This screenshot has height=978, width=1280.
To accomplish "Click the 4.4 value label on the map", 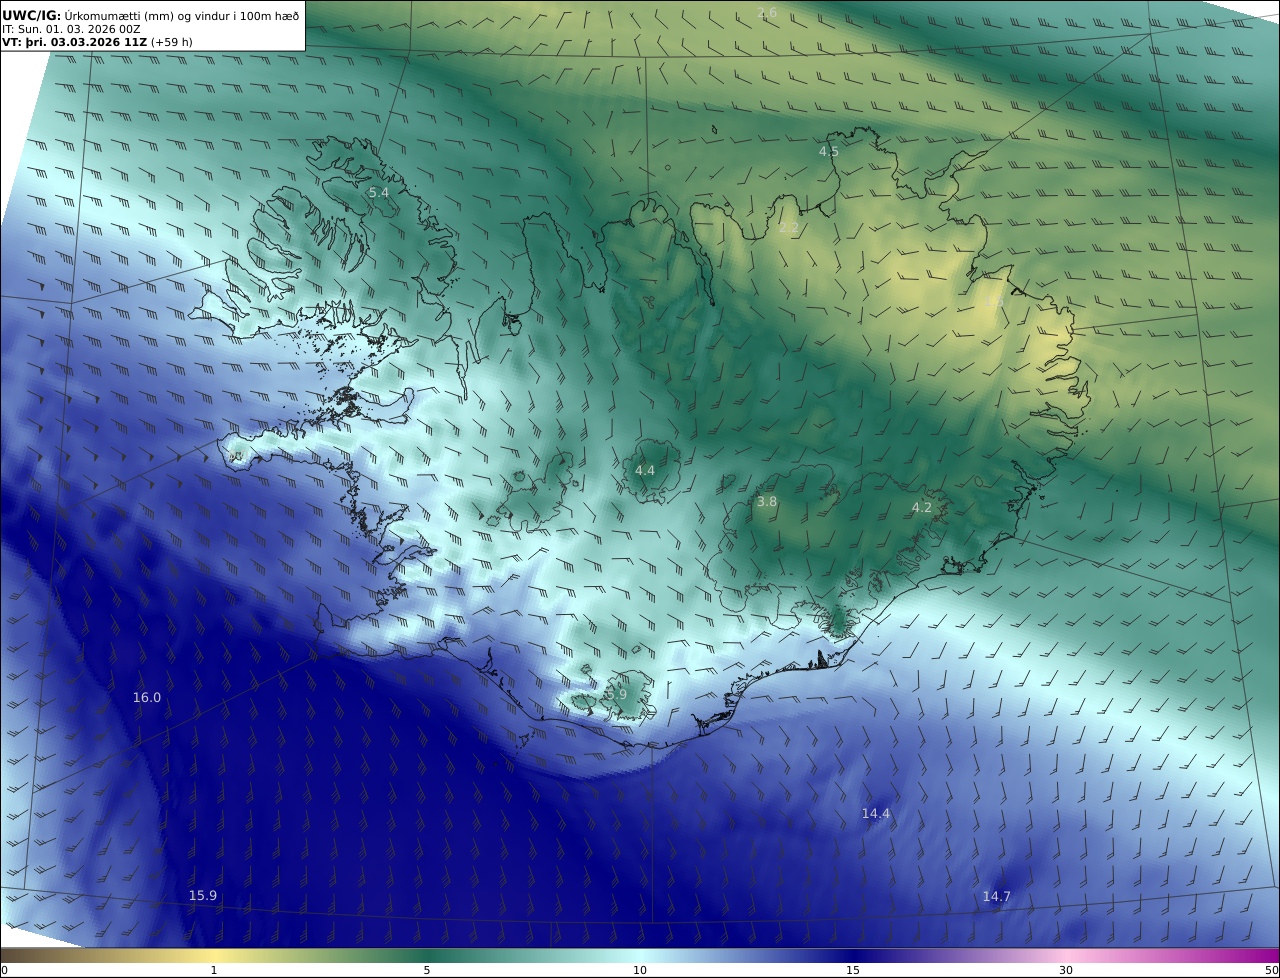I will (645, 470).
